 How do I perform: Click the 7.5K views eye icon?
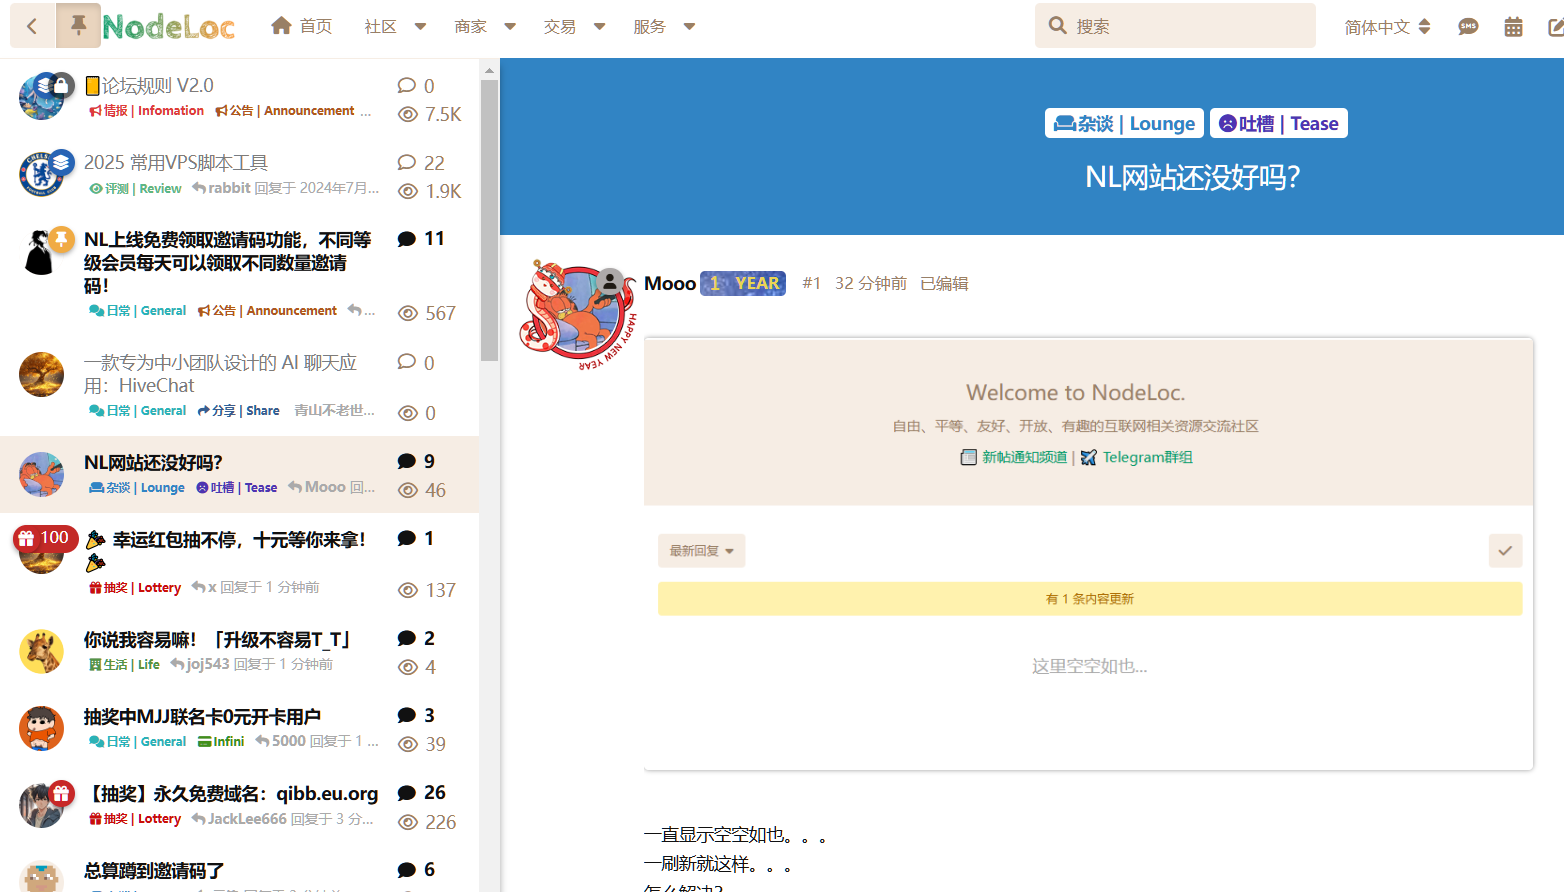[408, 115]
